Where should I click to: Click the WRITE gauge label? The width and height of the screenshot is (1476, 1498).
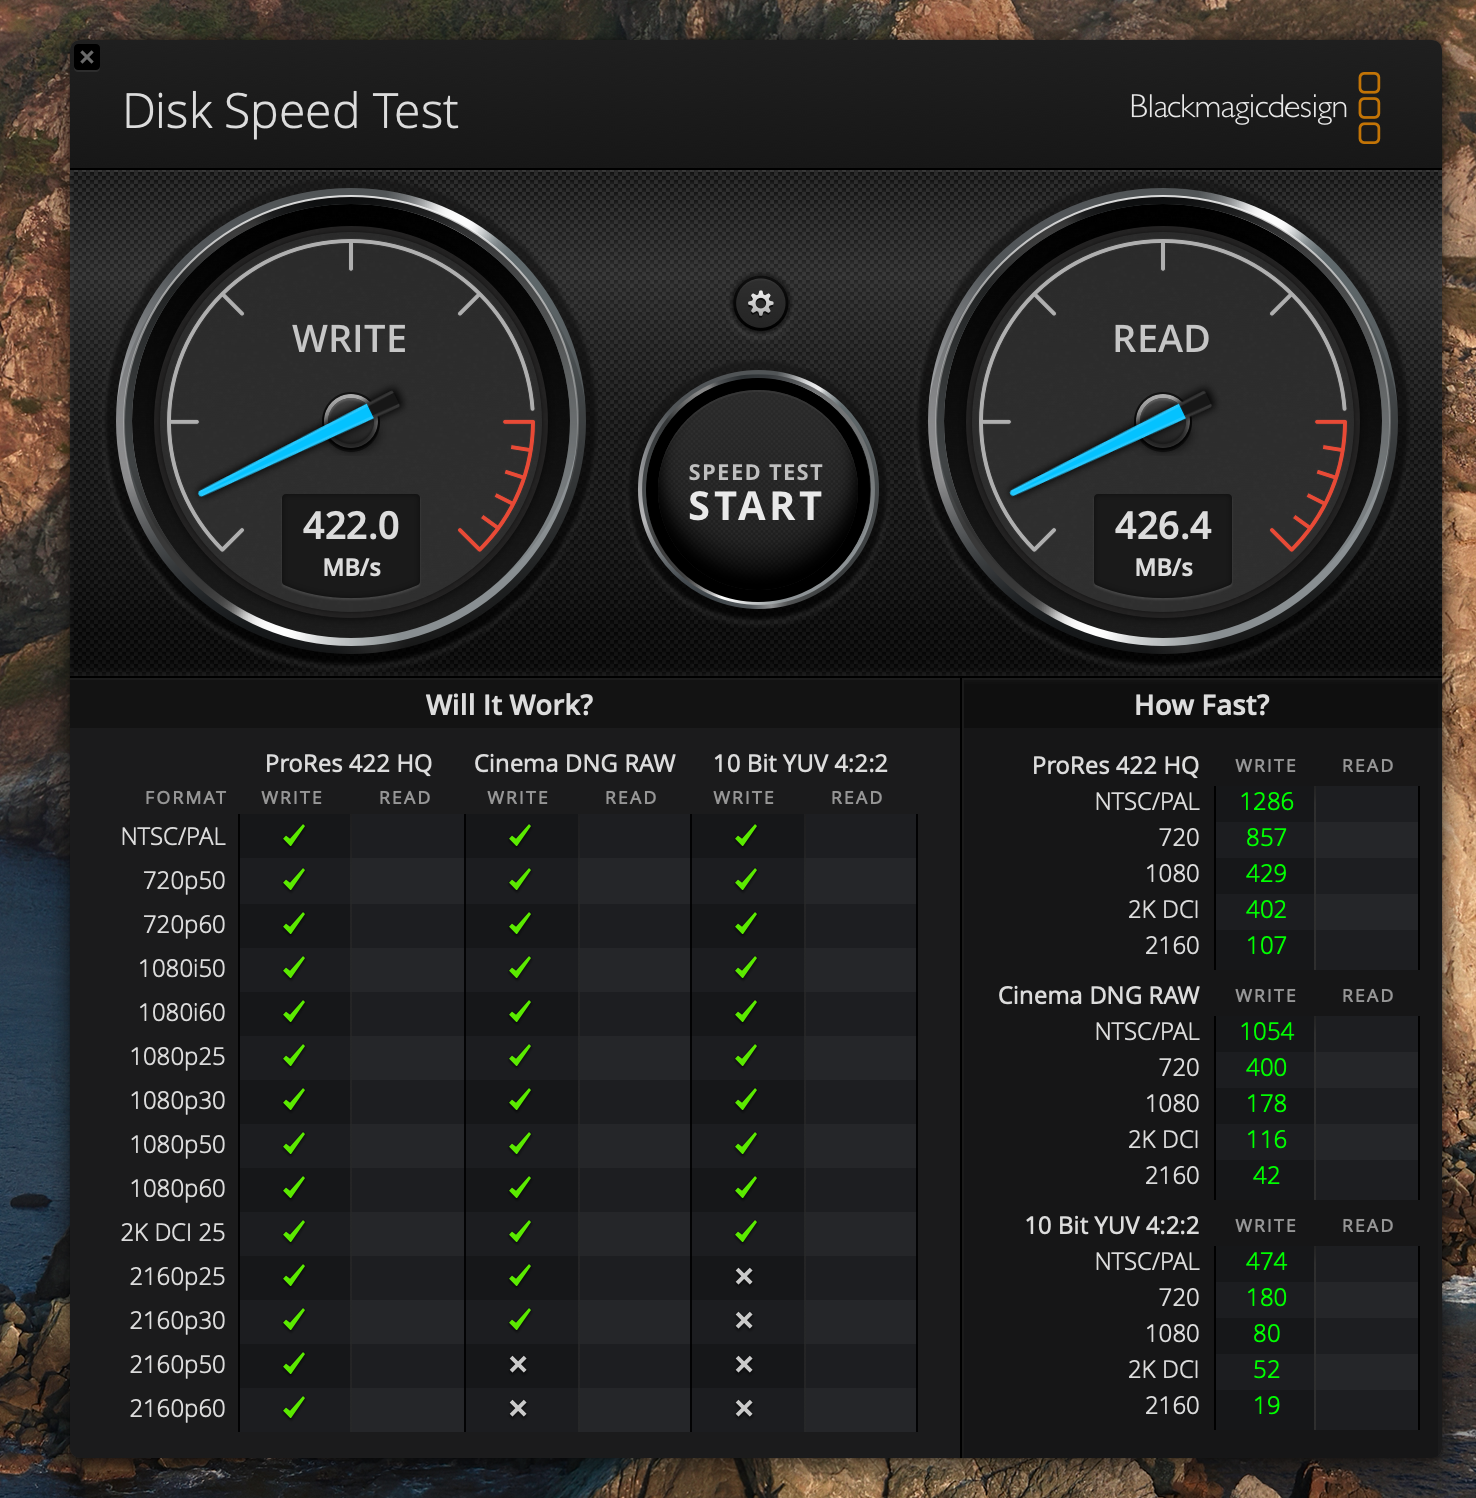(350, 339)
